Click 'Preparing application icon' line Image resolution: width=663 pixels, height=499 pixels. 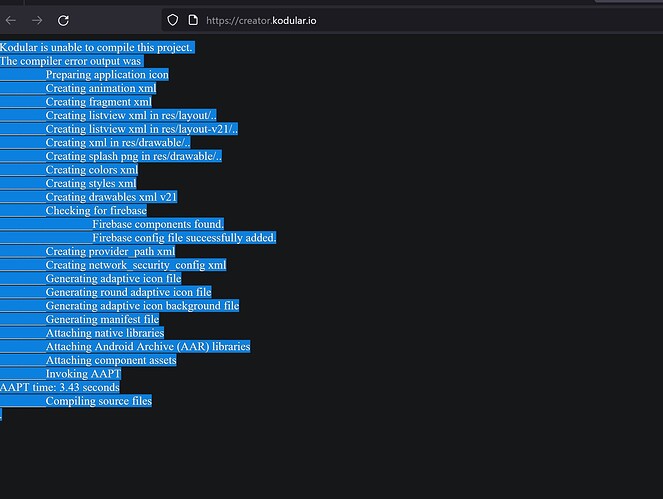click(107, 74)
